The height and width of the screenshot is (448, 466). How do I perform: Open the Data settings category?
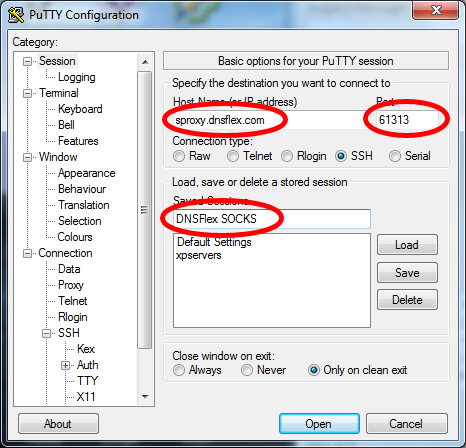coord(69,269)
